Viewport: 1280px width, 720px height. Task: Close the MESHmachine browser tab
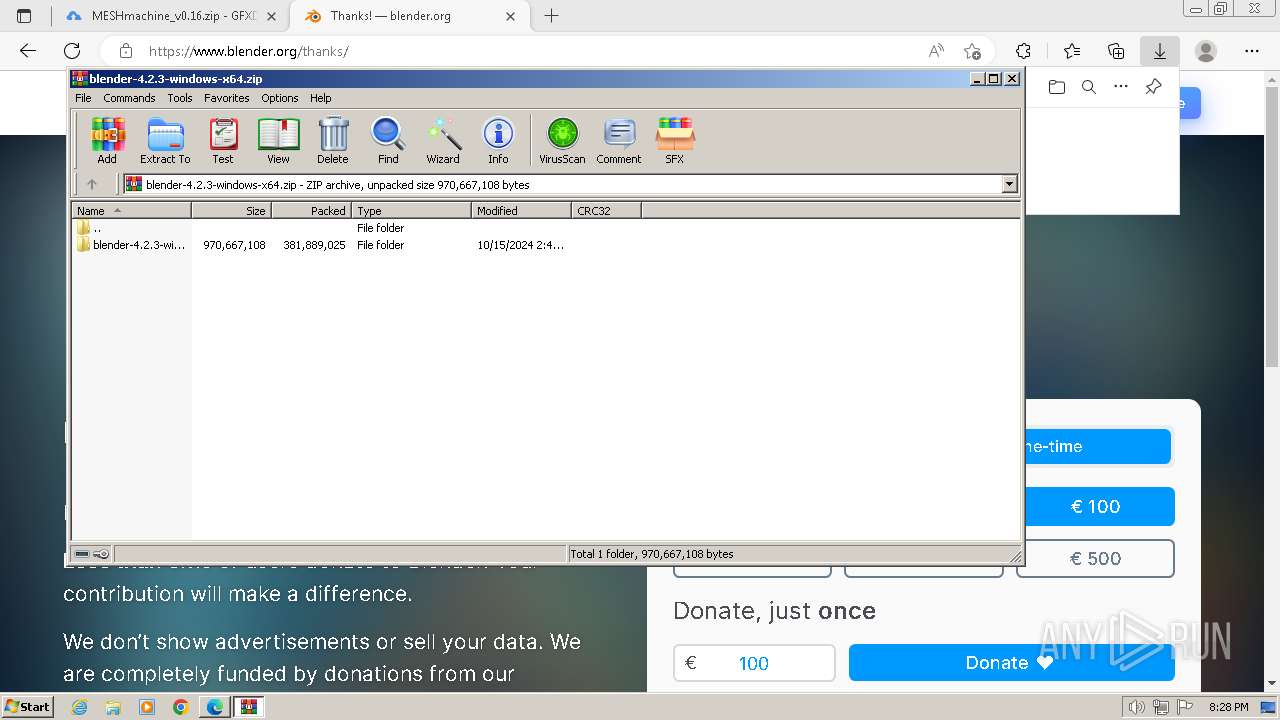pyautogui.click(x=272, y=16)
